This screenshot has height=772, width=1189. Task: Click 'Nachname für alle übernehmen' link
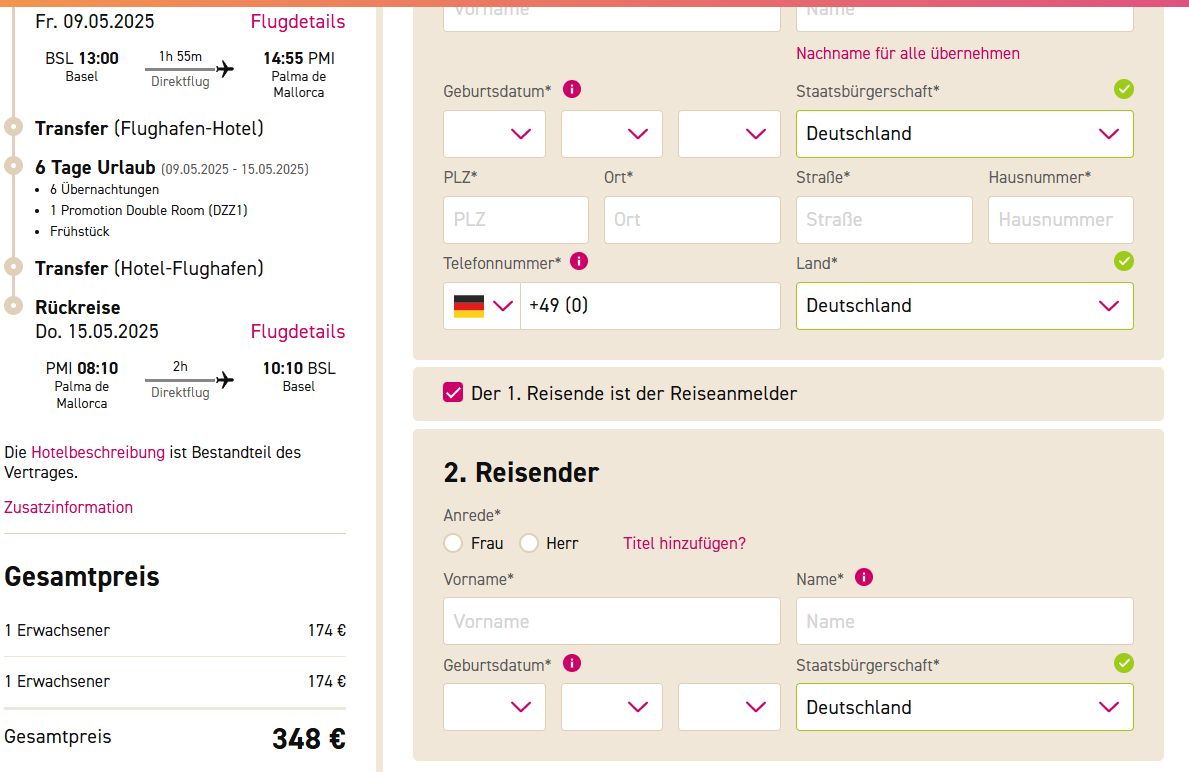click(908, 54)
